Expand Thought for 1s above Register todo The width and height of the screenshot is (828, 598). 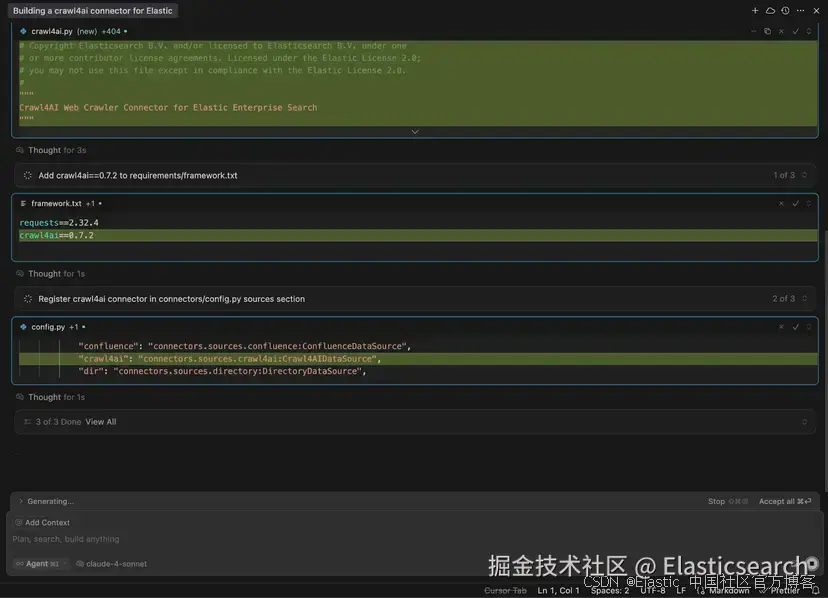tap(56, 274)
